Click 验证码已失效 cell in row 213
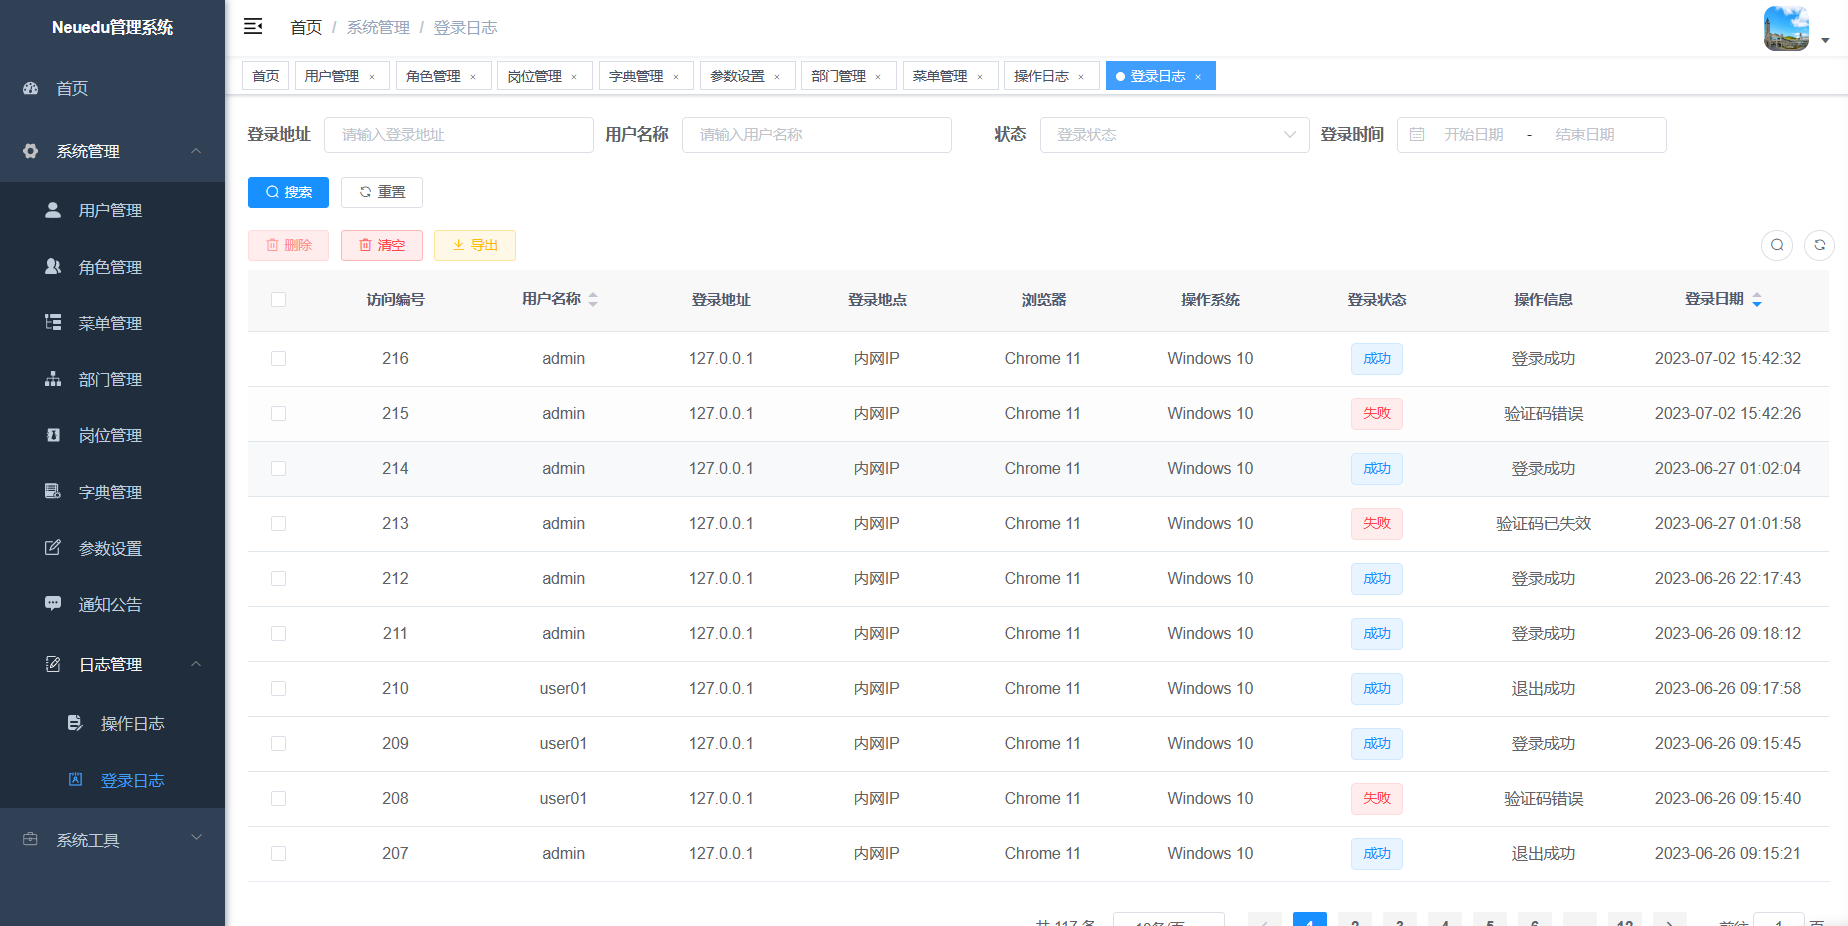This screenshot has width=1848, height=926. pos(1543,524)
